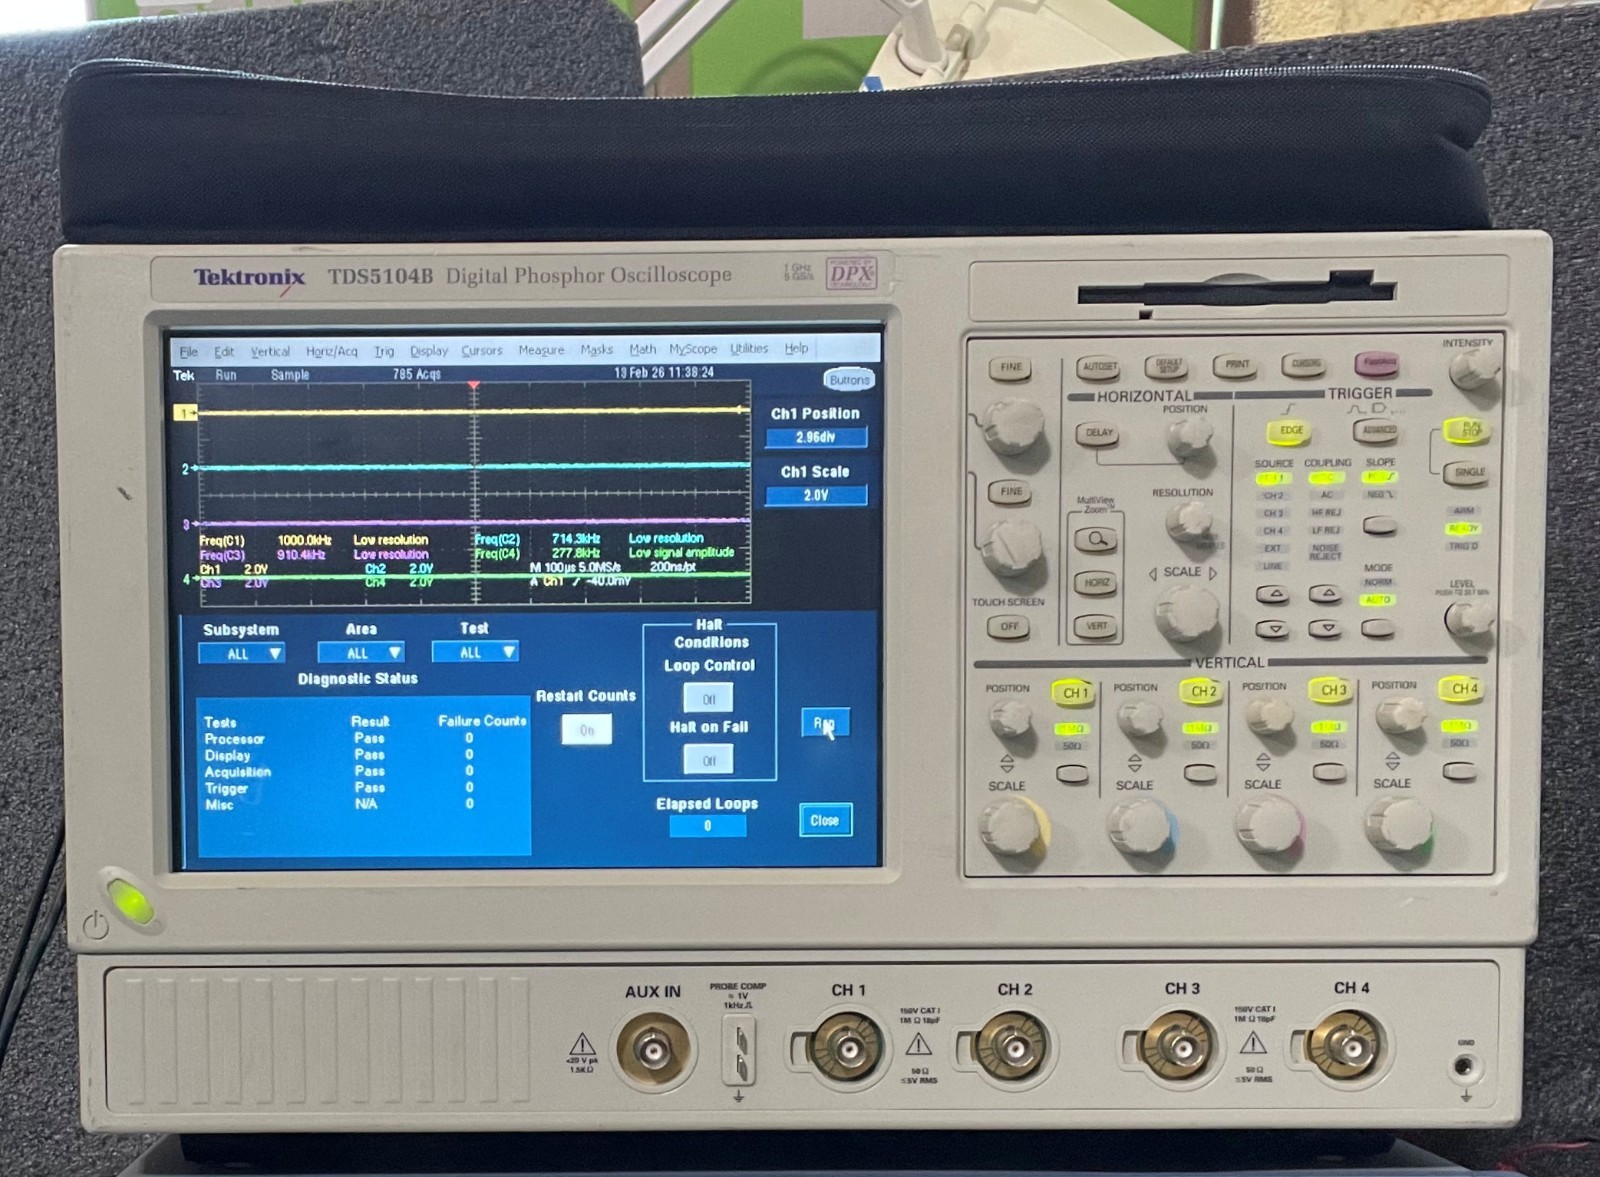Close the diagnostics panel with Close
This screenshot has width=1600, height=1177.
click(x=825, y=820)
